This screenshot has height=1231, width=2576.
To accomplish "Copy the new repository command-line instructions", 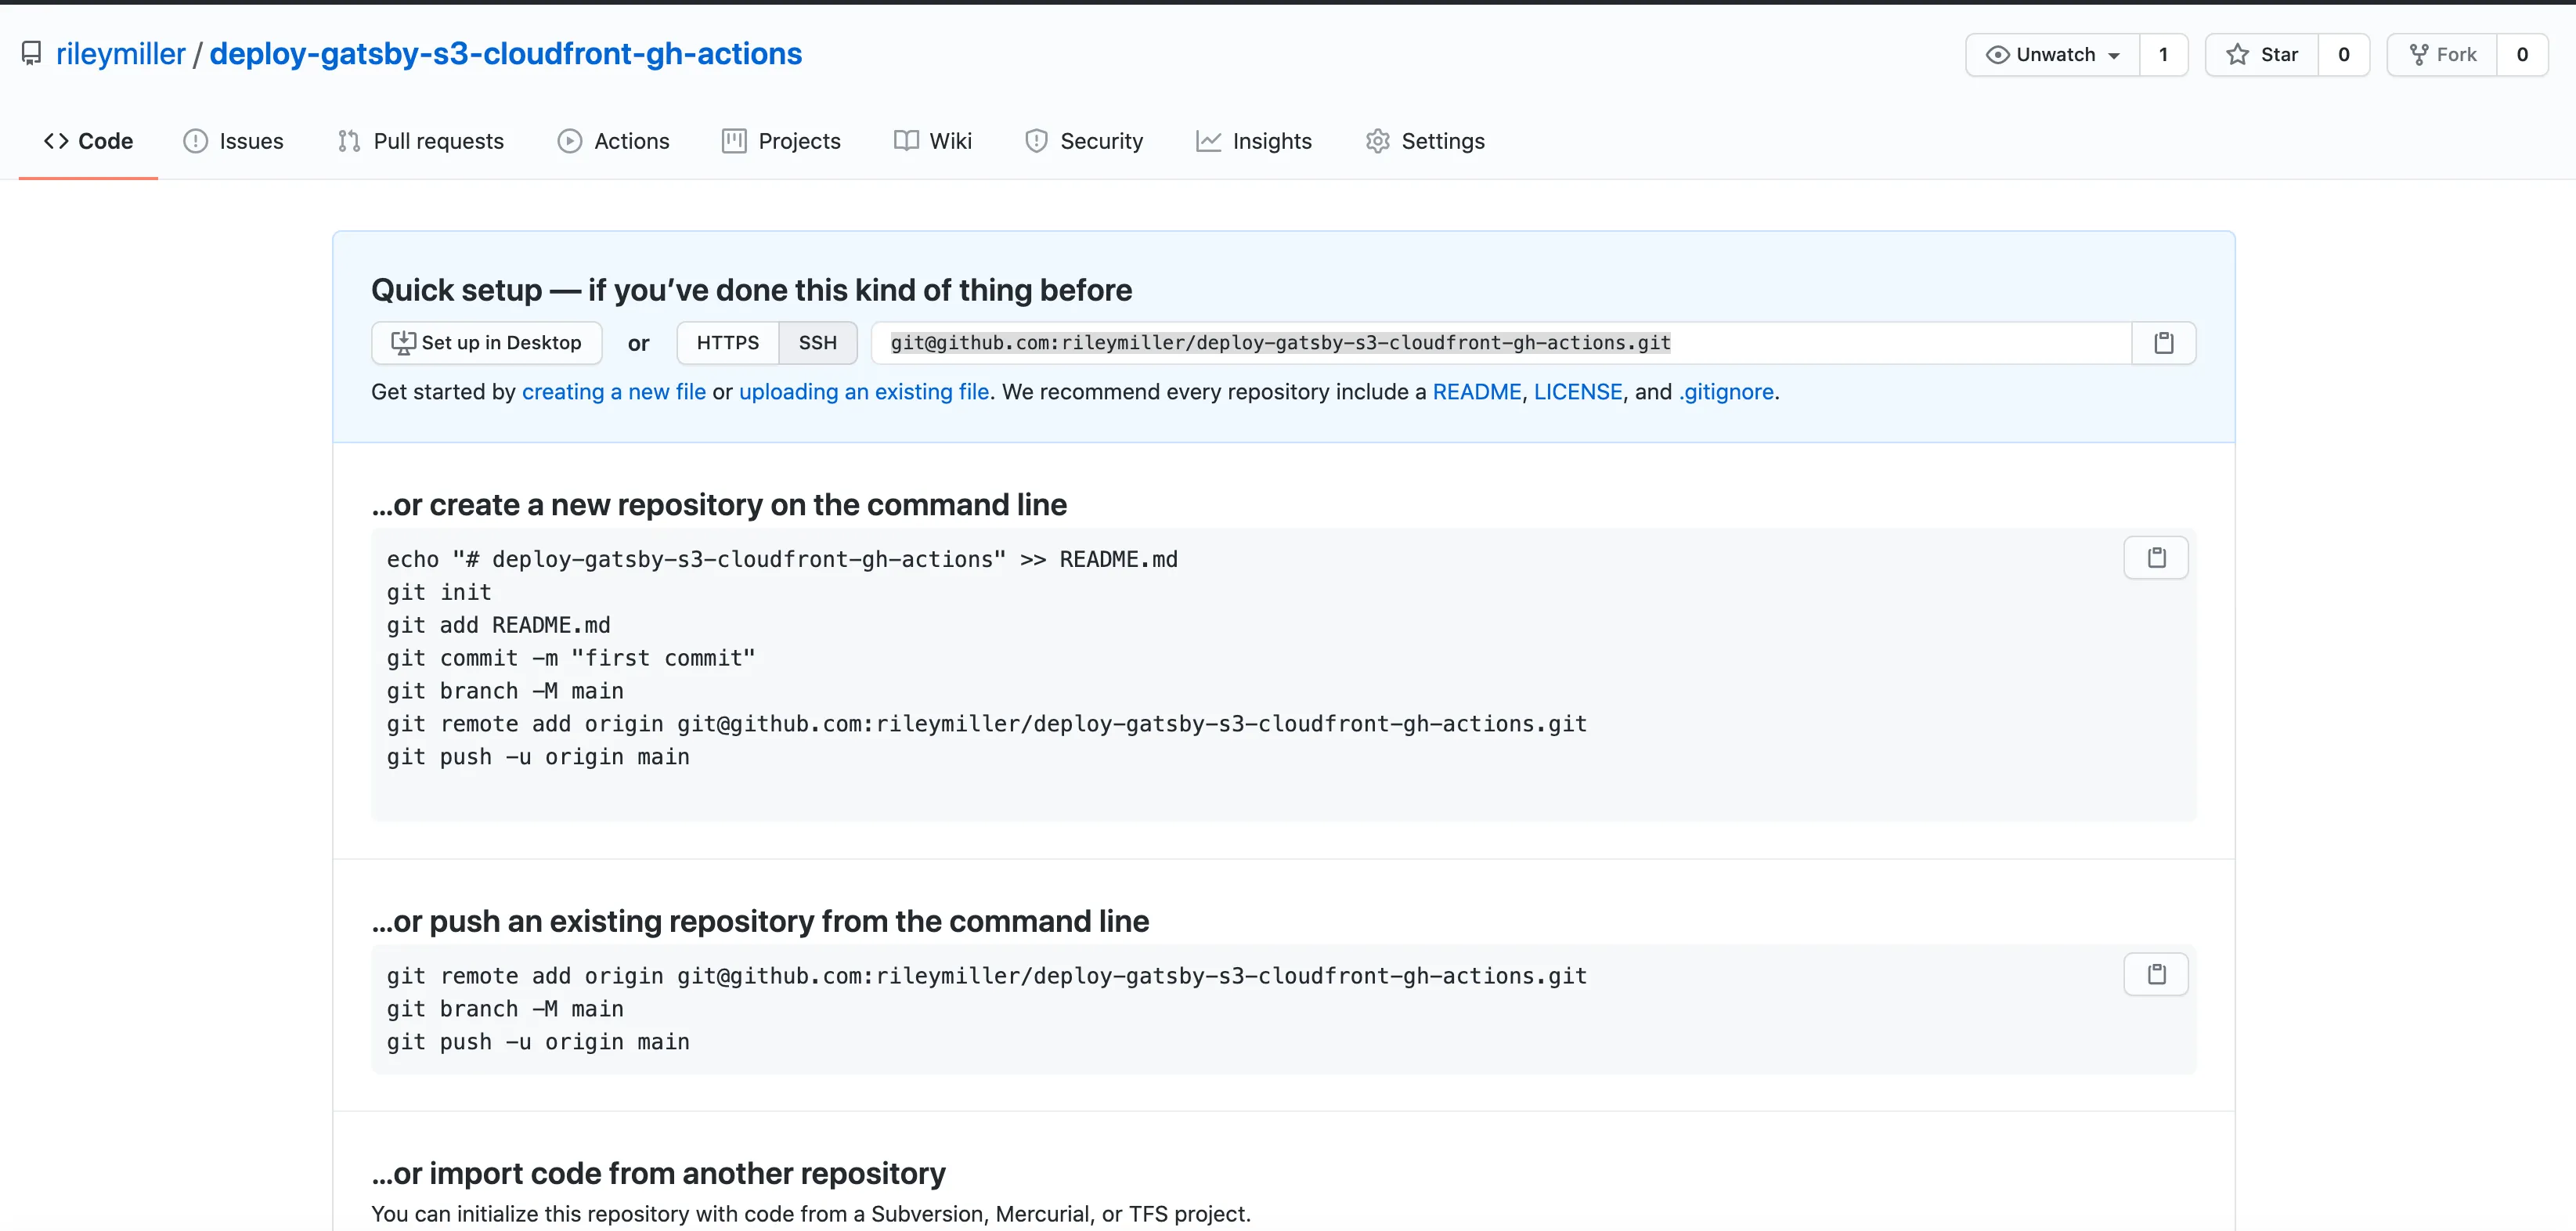I will click(2156, 557).
